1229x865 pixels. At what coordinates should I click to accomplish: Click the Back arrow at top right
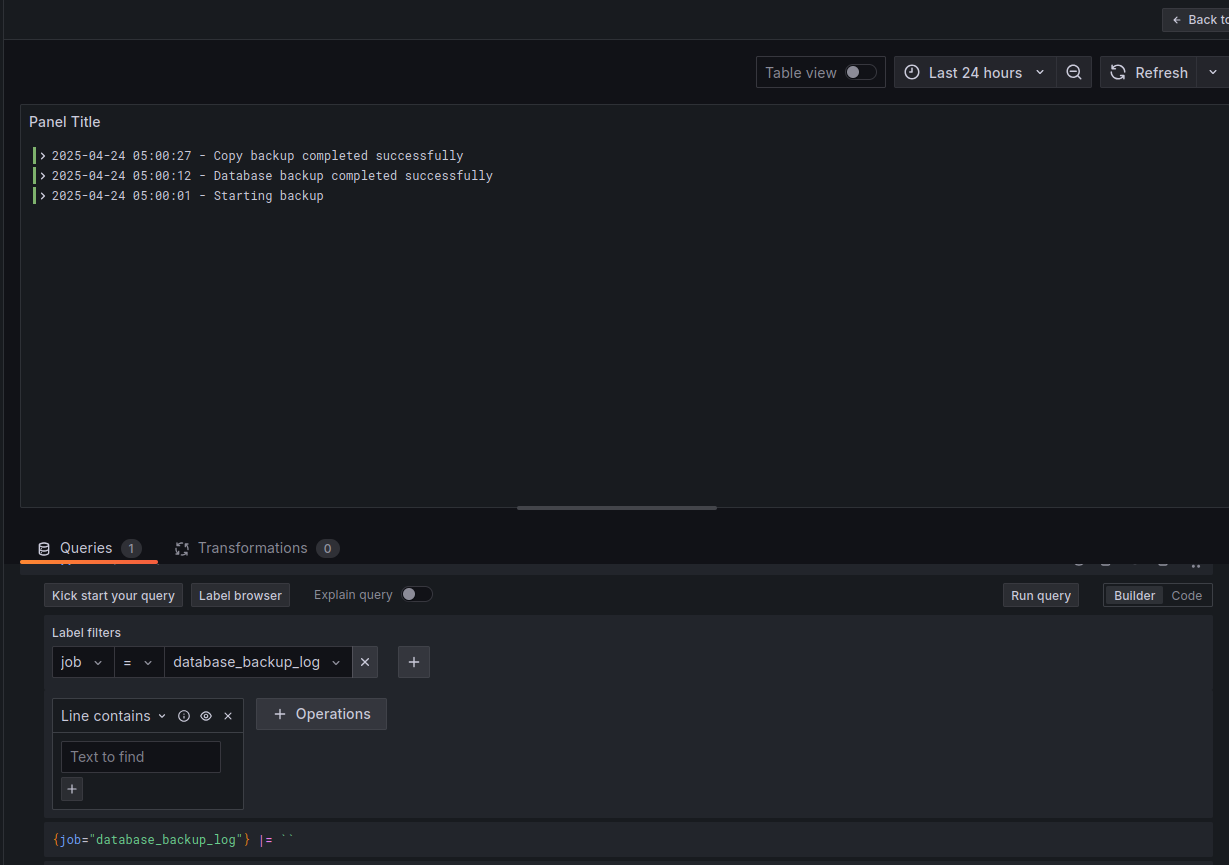[1179, 19]
